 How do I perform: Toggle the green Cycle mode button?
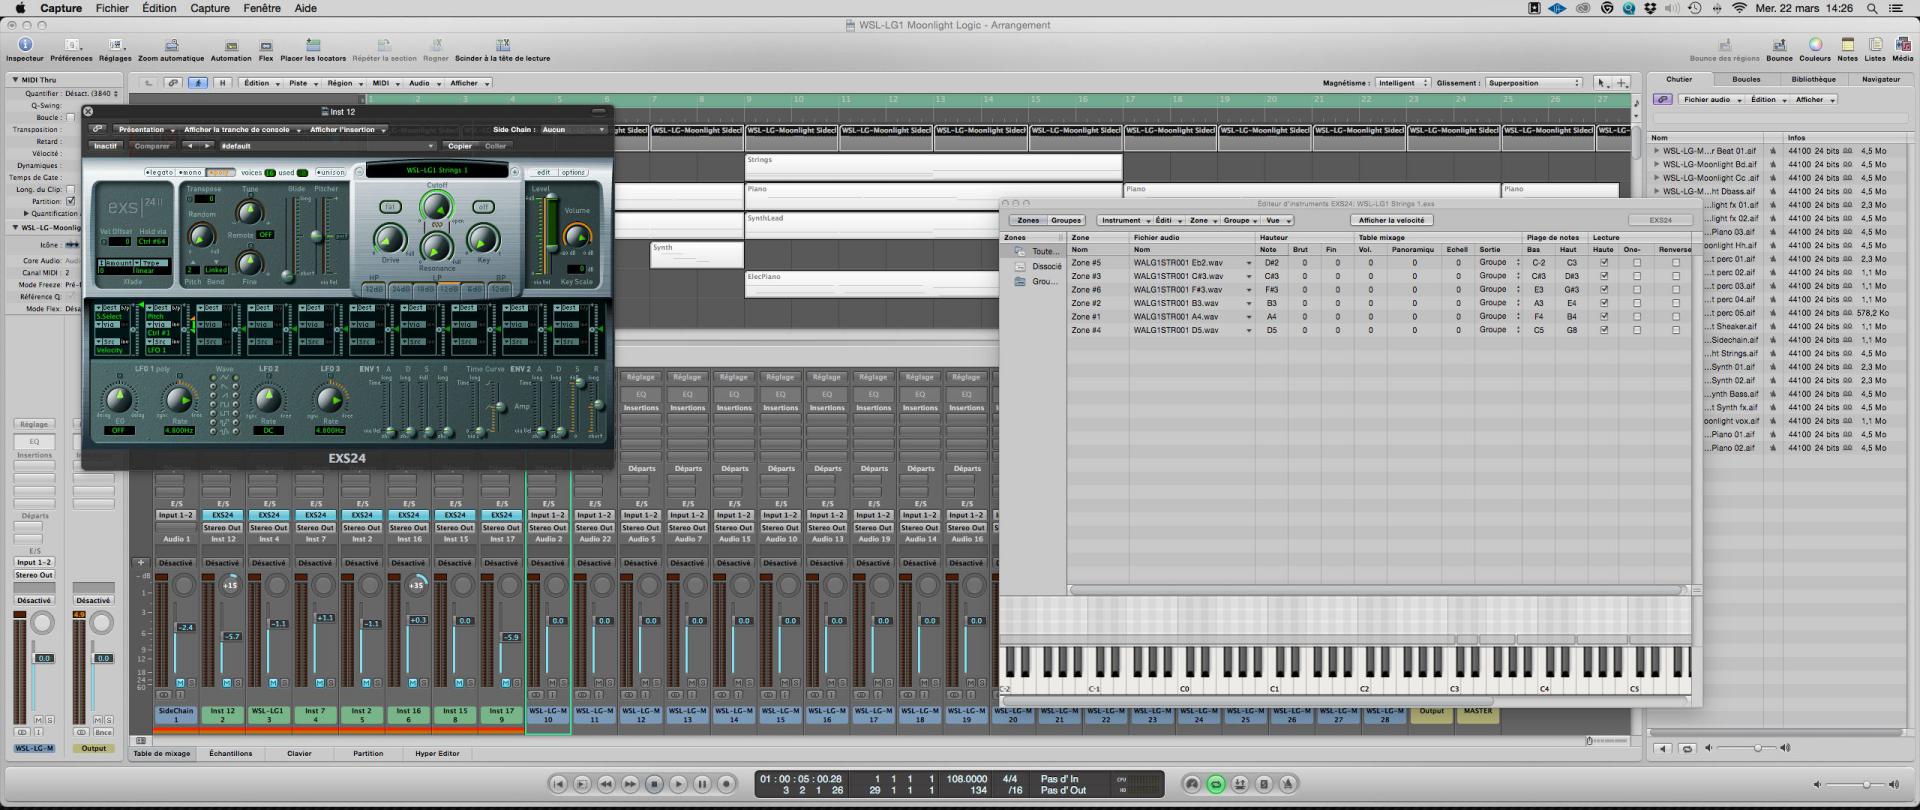point(1216,785)
